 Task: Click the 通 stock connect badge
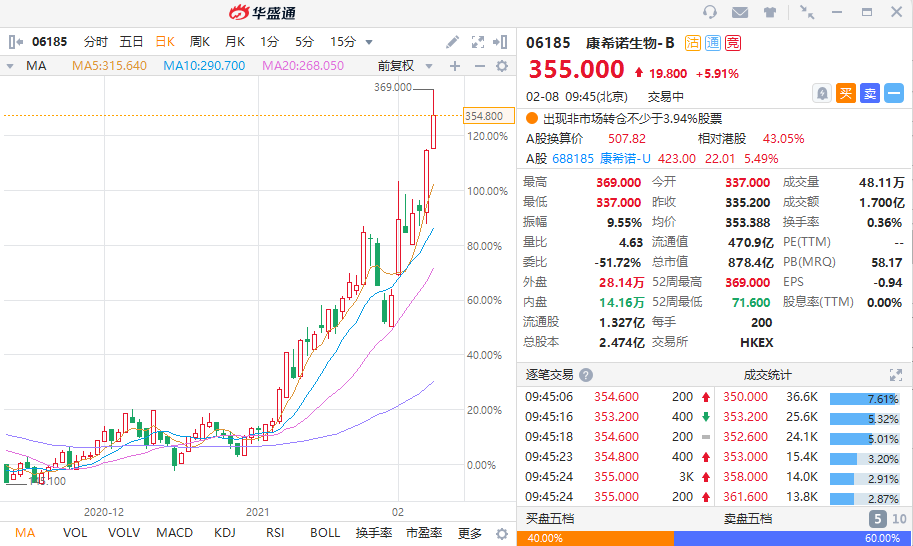(713, 42)
